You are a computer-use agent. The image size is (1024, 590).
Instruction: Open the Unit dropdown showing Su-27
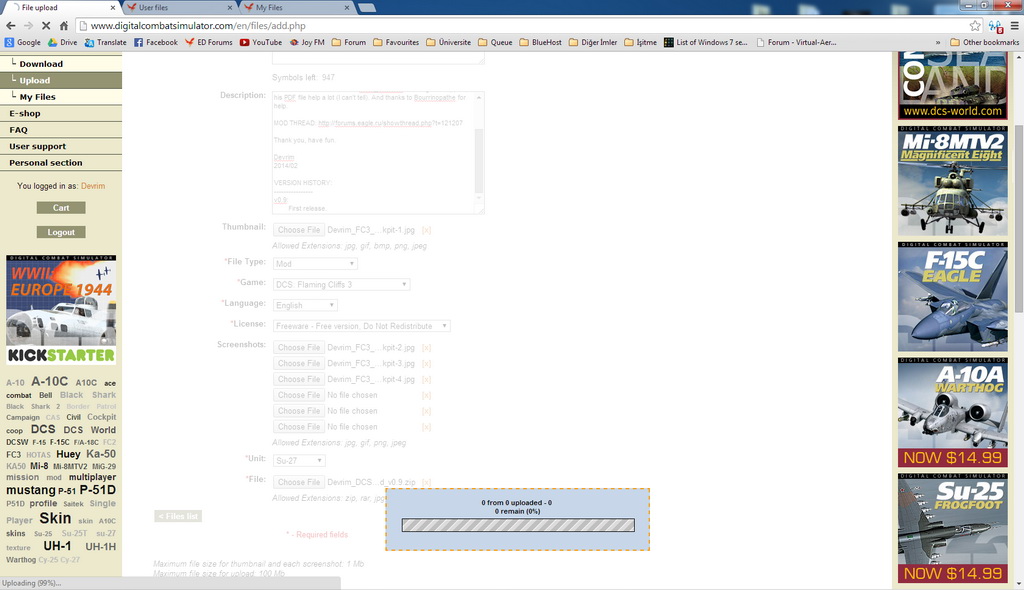pos(299,461)
